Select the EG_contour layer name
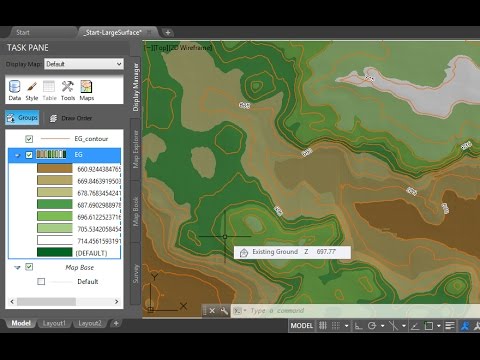Screen dimensions: 480x360 [x=91, y=139]
